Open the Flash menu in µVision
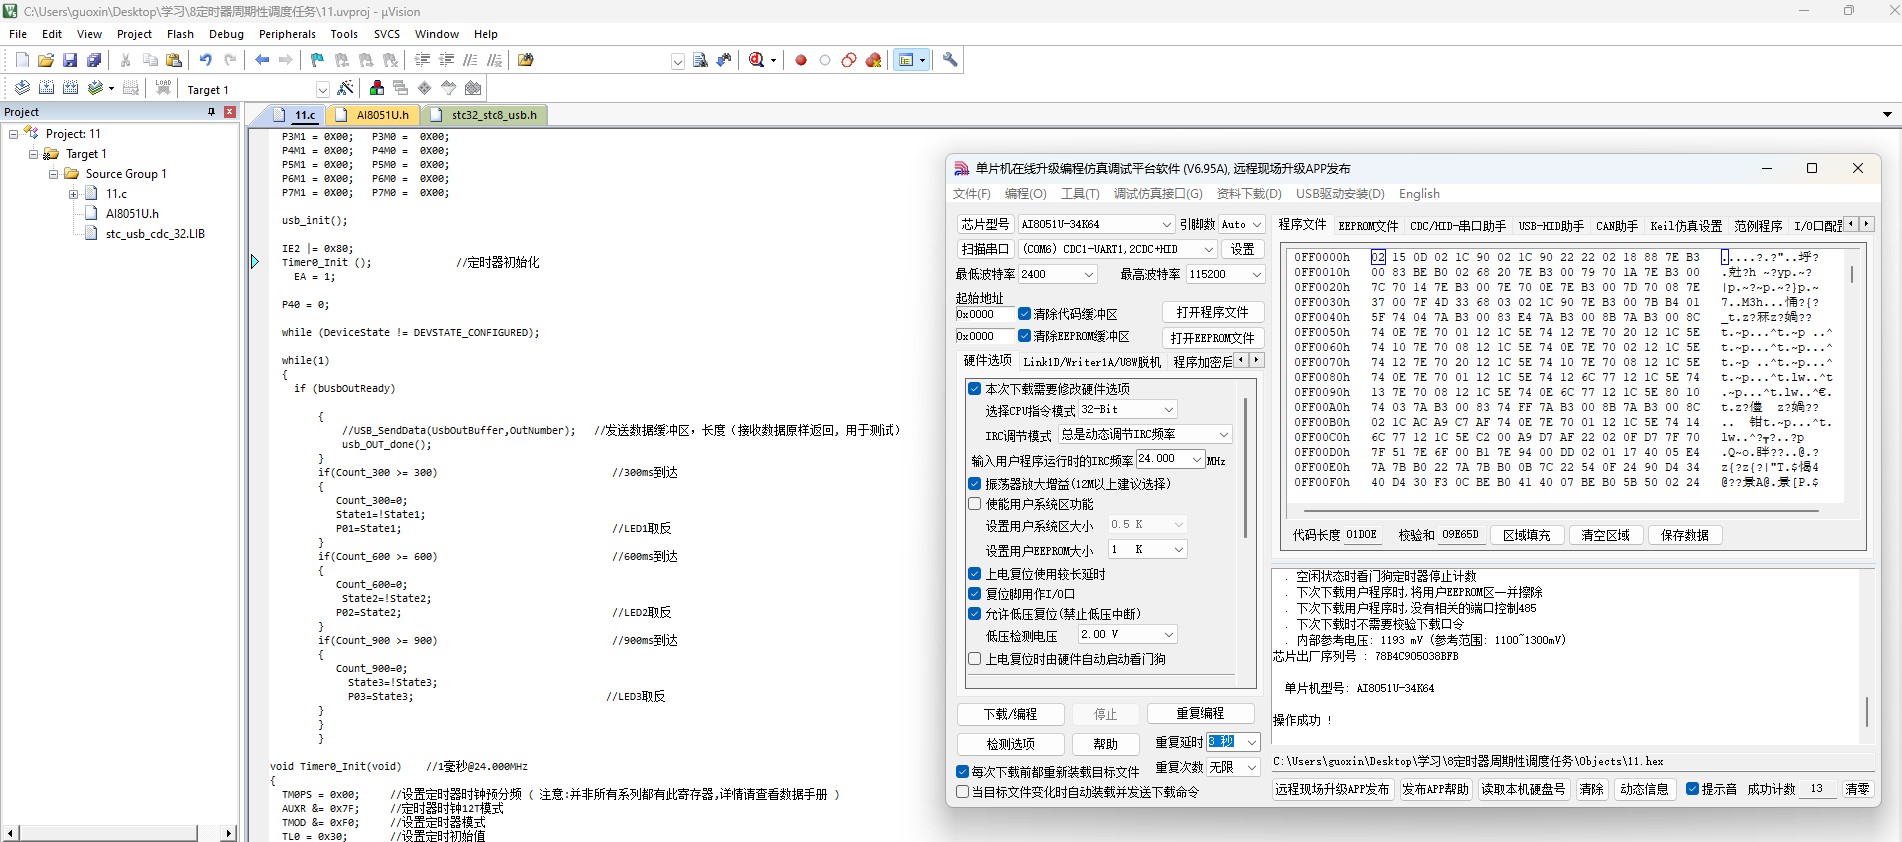Image resolution: width=1902 pixels, height=842 pixels. (180, 34)
